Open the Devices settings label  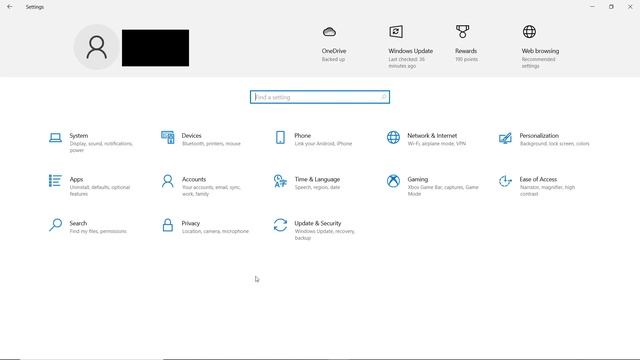[192, 136]
